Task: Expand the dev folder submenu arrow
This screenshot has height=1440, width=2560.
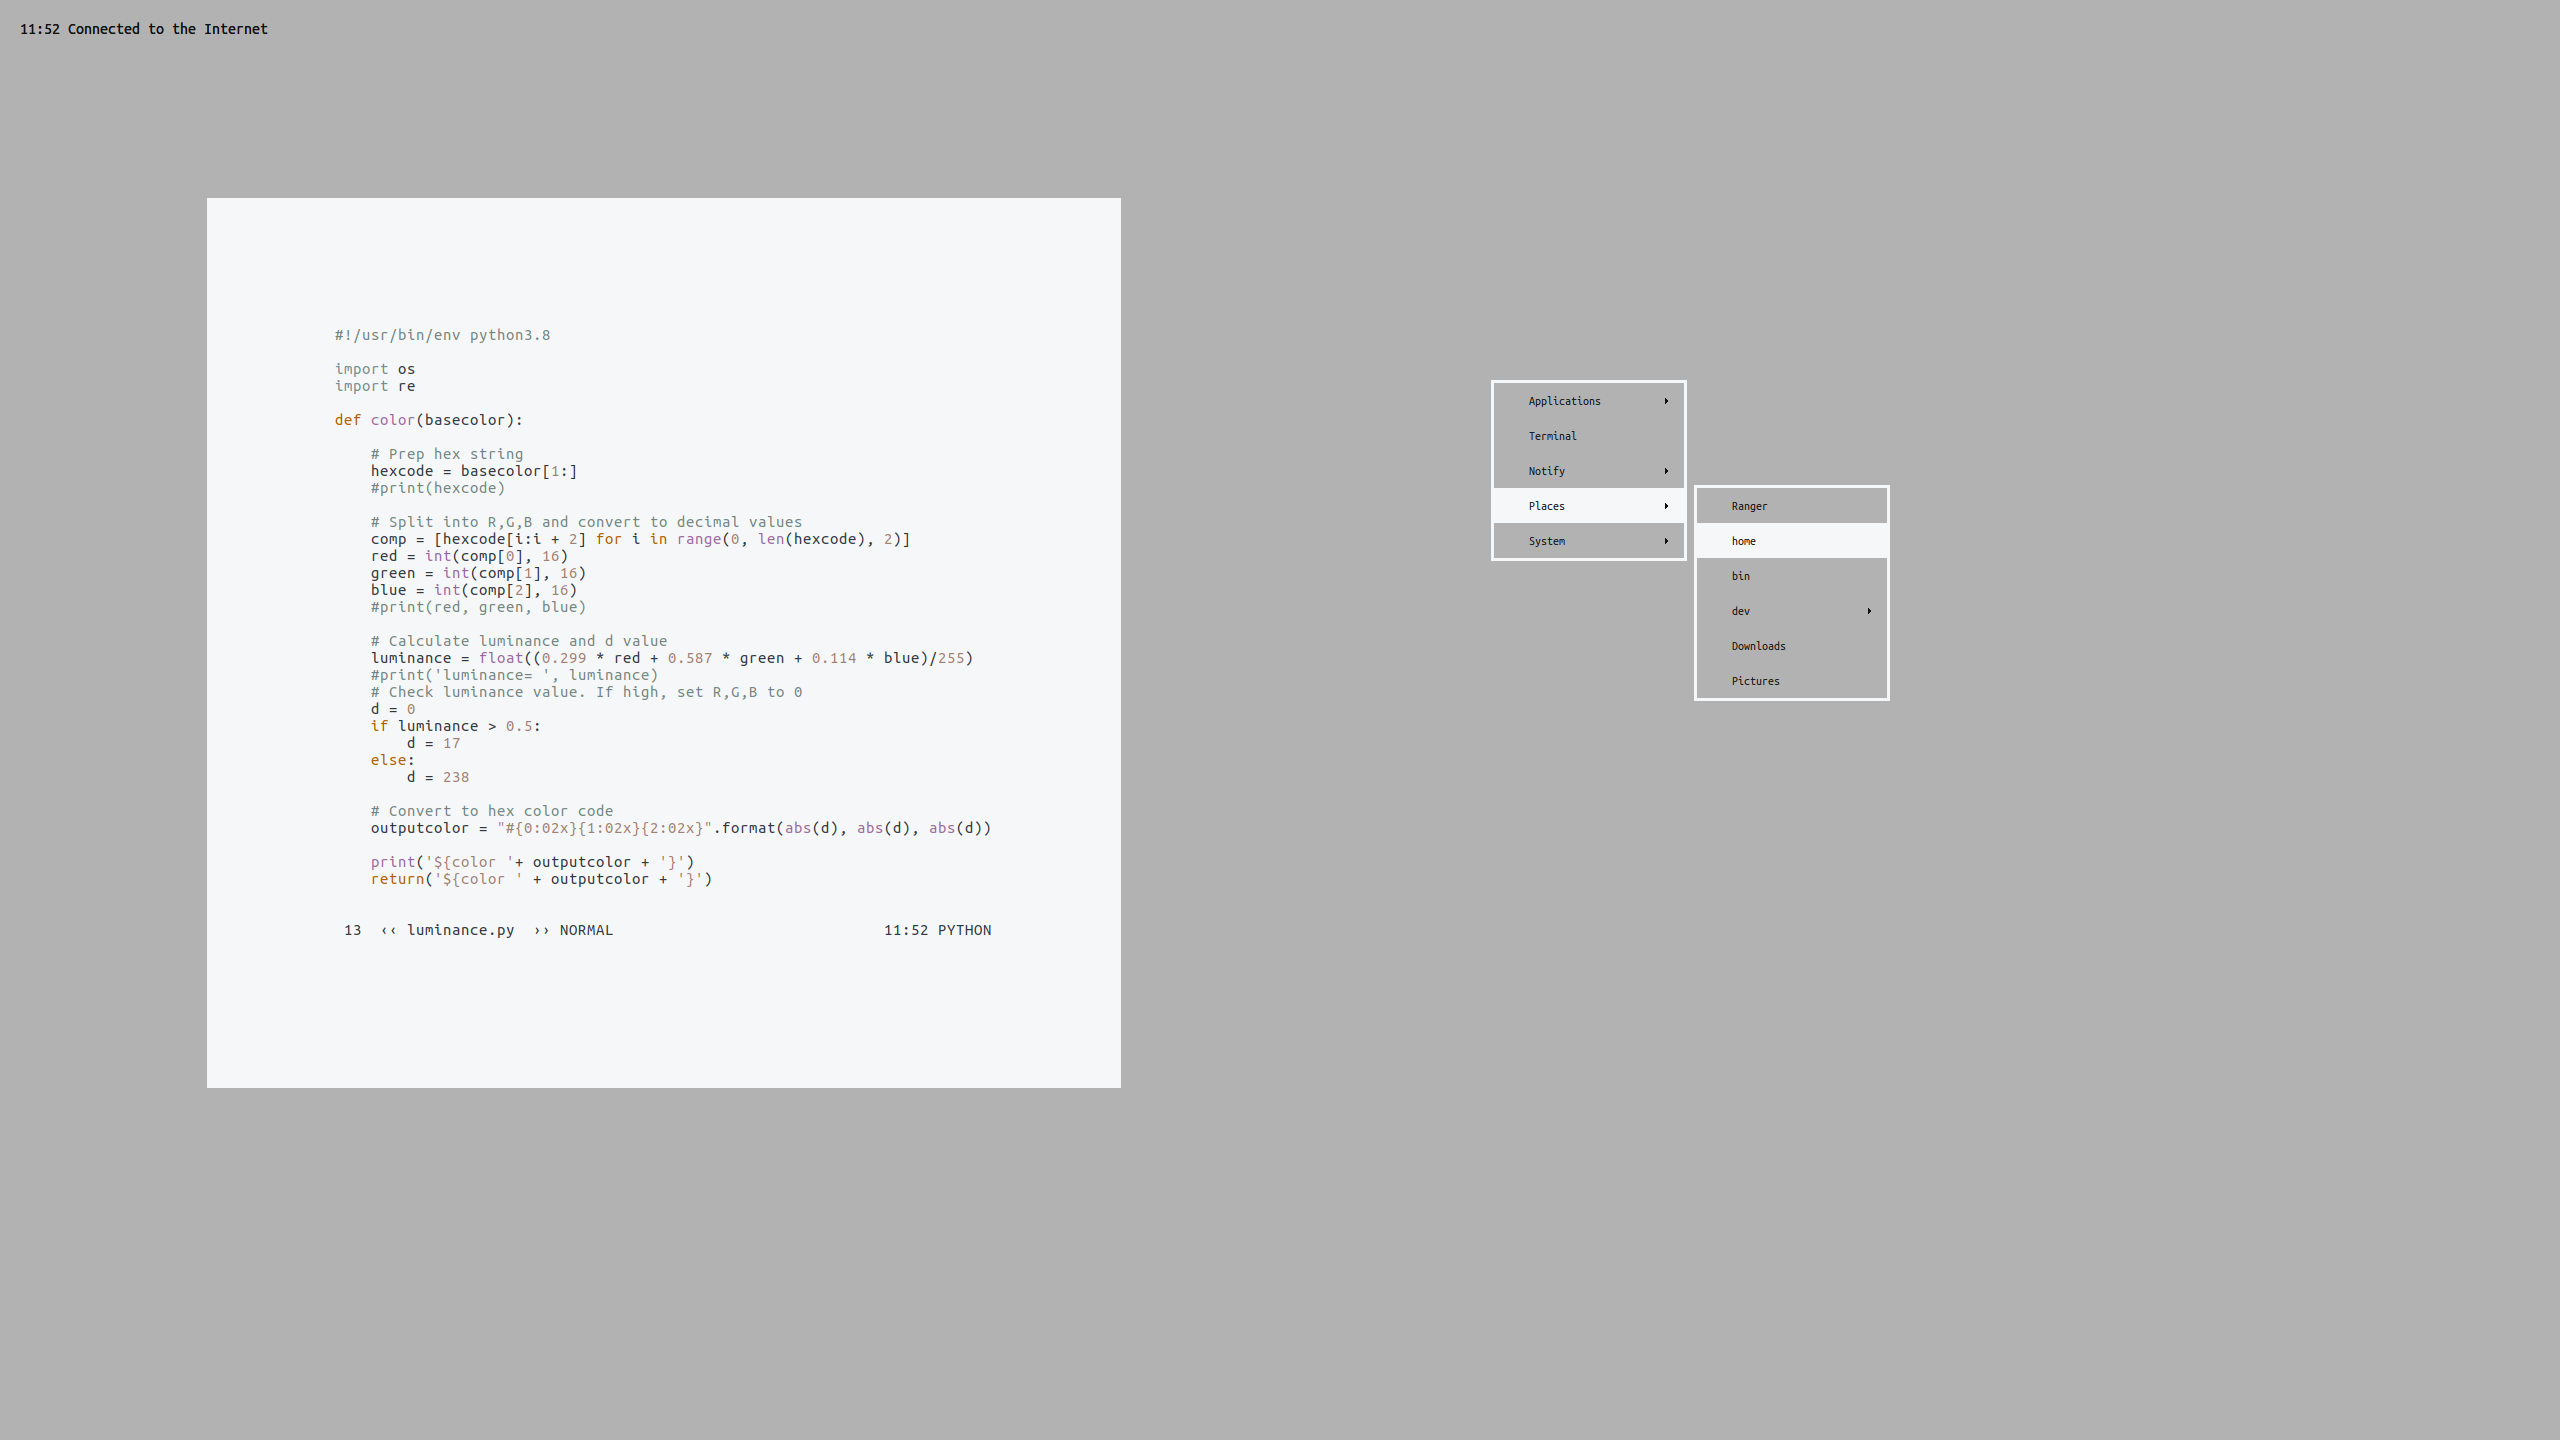Action: [1869, 611]
